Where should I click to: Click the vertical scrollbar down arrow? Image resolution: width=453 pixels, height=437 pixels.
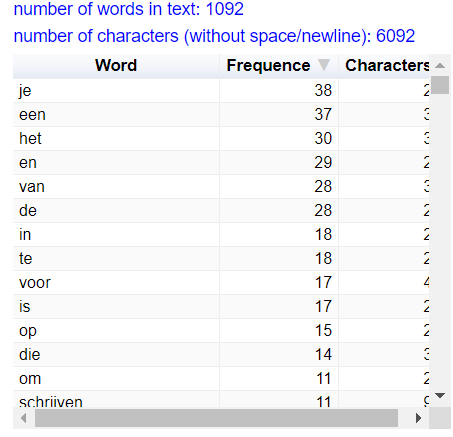(x=440, y=395)
